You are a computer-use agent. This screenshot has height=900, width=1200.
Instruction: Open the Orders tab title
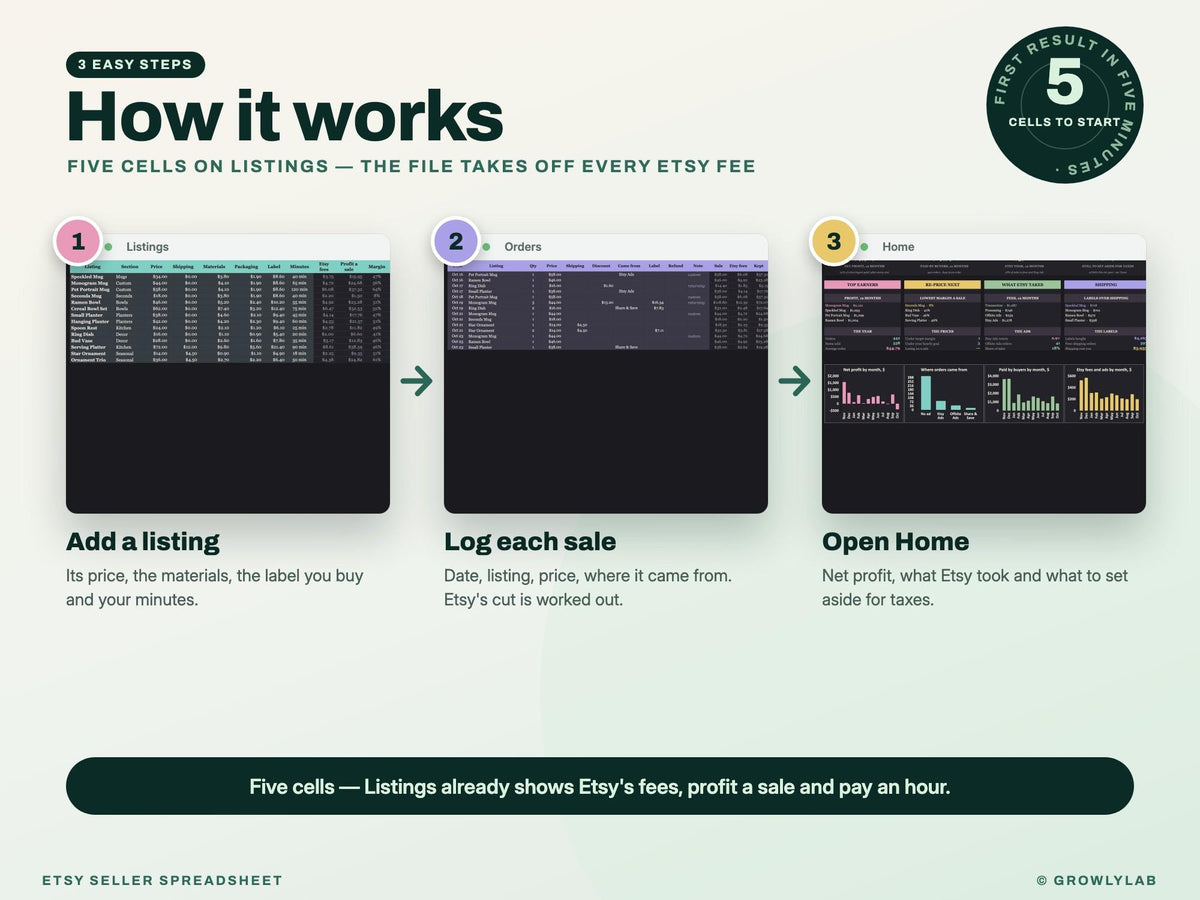point(523,247)
